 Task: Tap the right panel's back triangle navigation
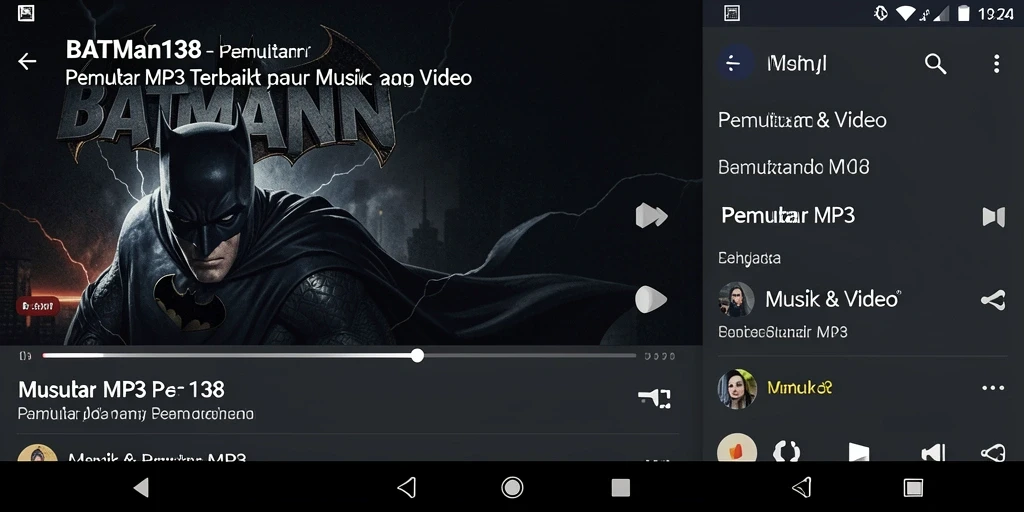point(801,487)
